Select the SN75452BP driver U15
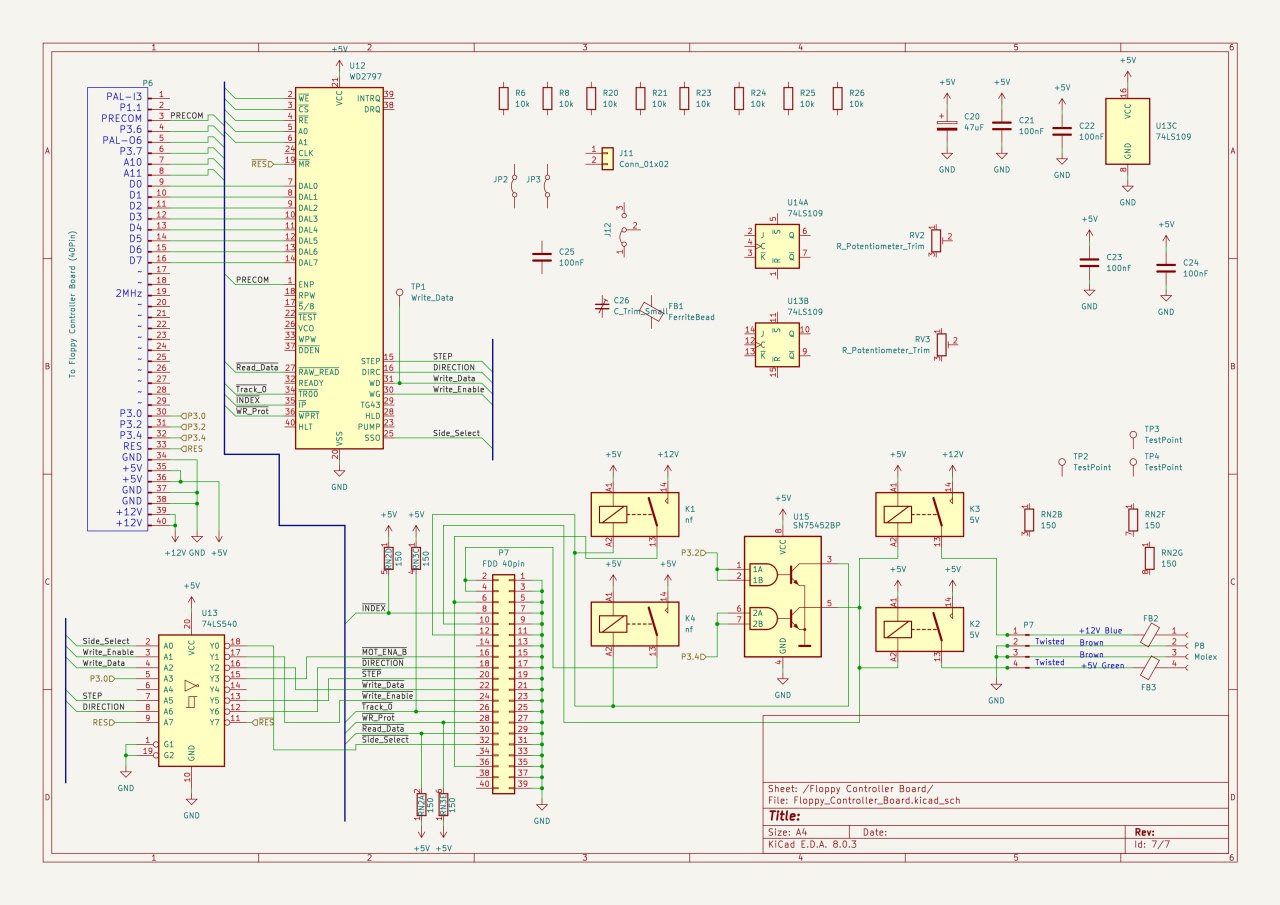Viewport: 1280px width, 905px height. coord(782,596)
